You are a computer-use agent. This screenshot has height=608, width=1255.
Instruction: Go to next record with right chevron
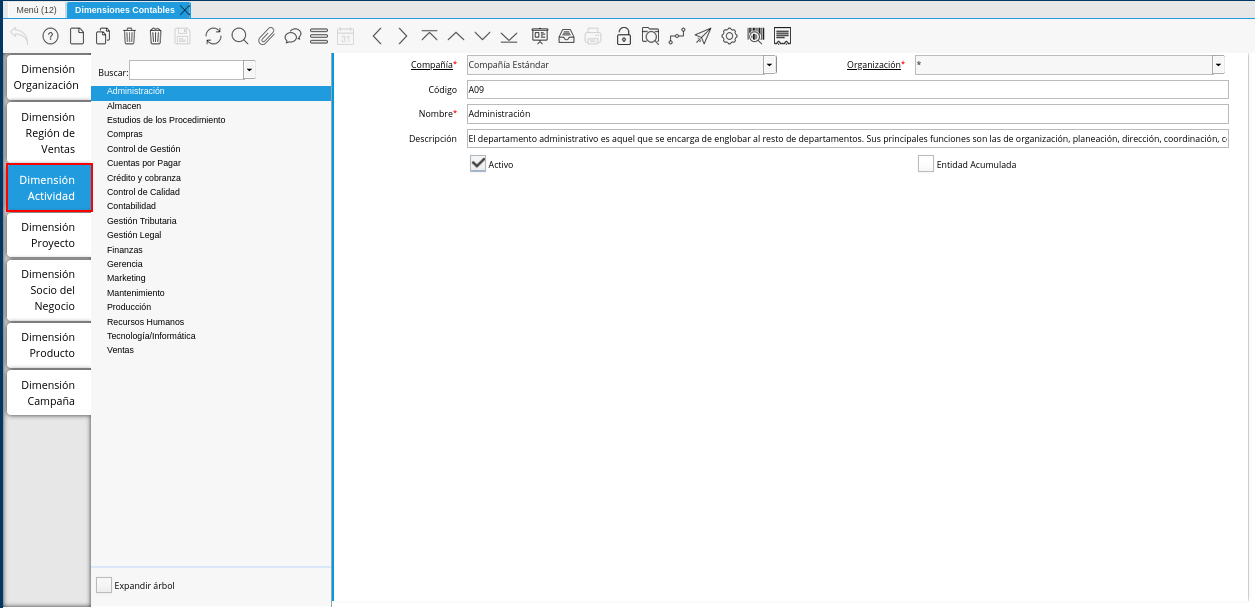[403, 37]
